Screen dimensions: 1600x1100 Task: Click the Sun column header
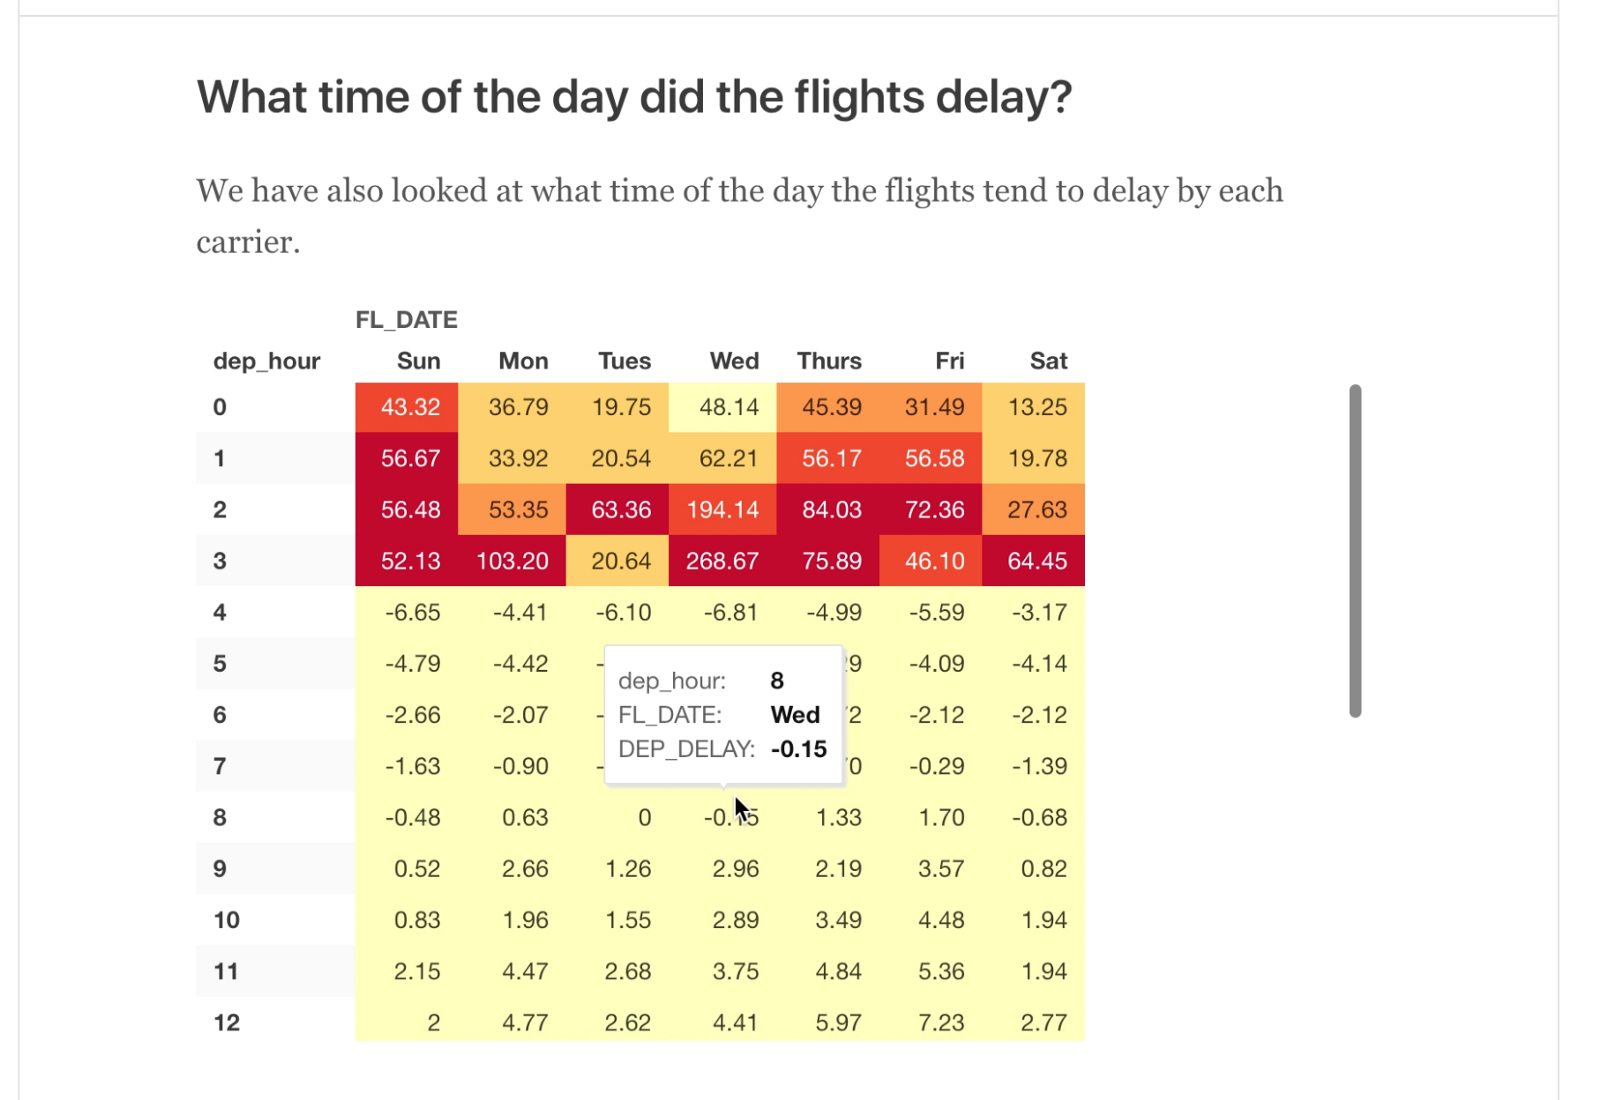point(418,361)
